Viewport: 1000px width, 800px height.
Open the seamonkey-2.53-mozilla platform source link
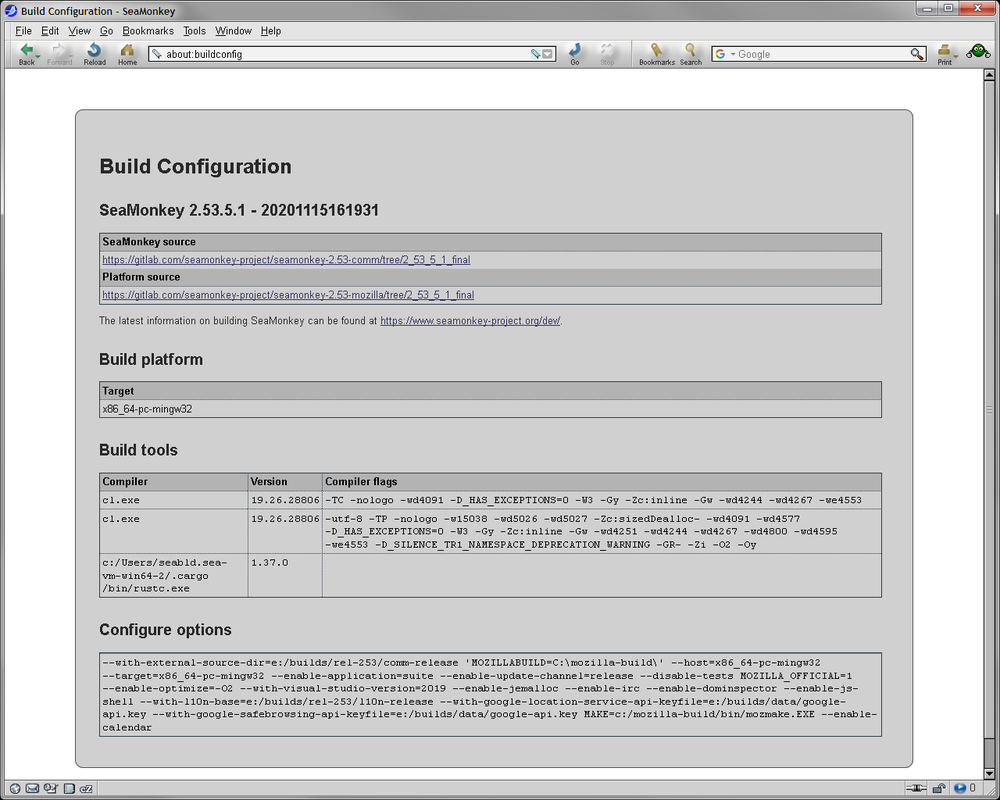288,295
